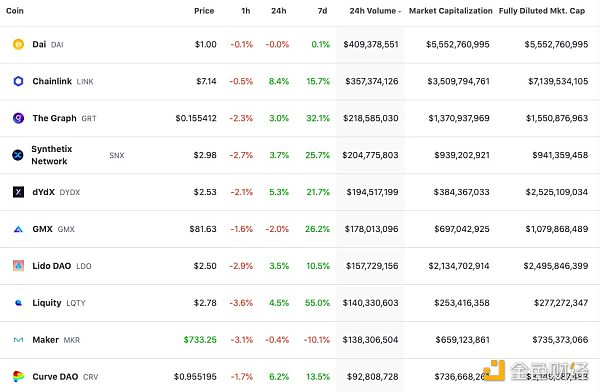Click the Maker MKR logo icon
This screenshot has width=600, height=392.
(x=18, y=340)
